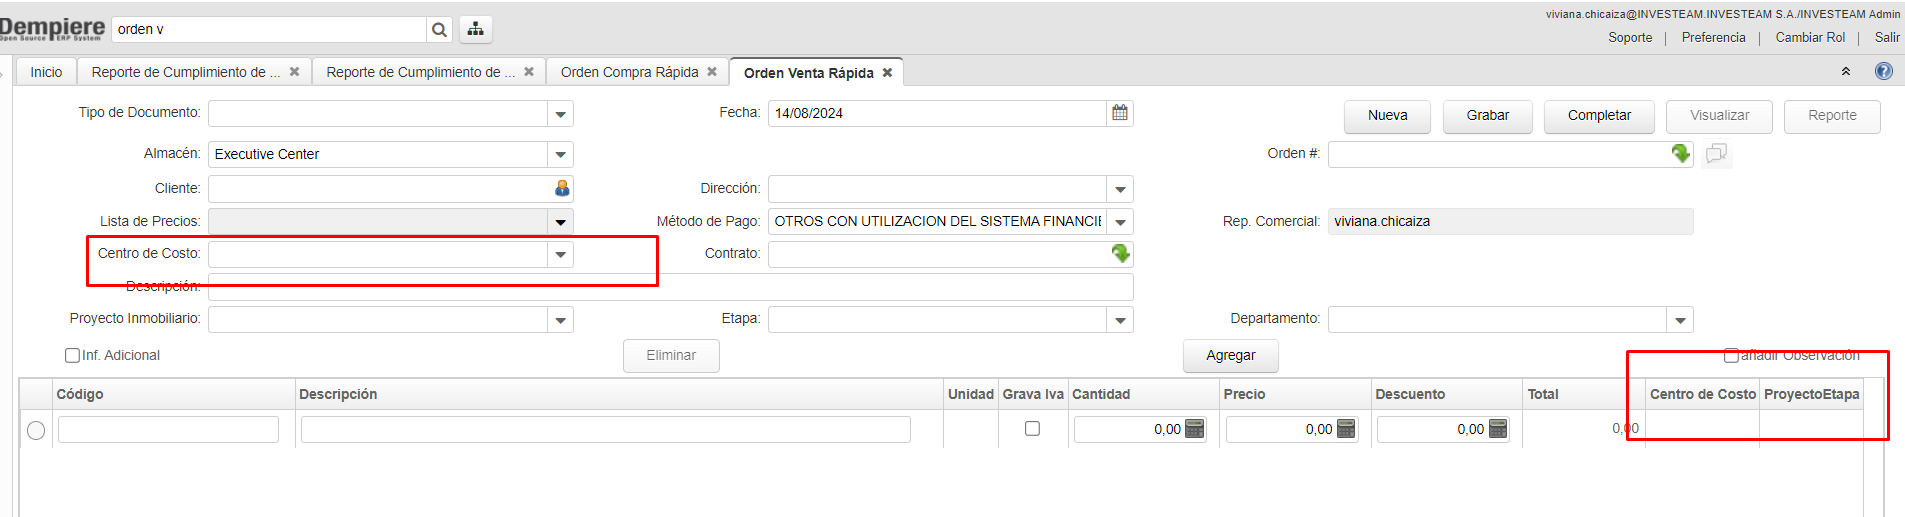The height and width of the screenshot is (517, 1905).
Task: Open the Centro de Costo dropdown
Action: pyautogui.click(x=560, y=254)
